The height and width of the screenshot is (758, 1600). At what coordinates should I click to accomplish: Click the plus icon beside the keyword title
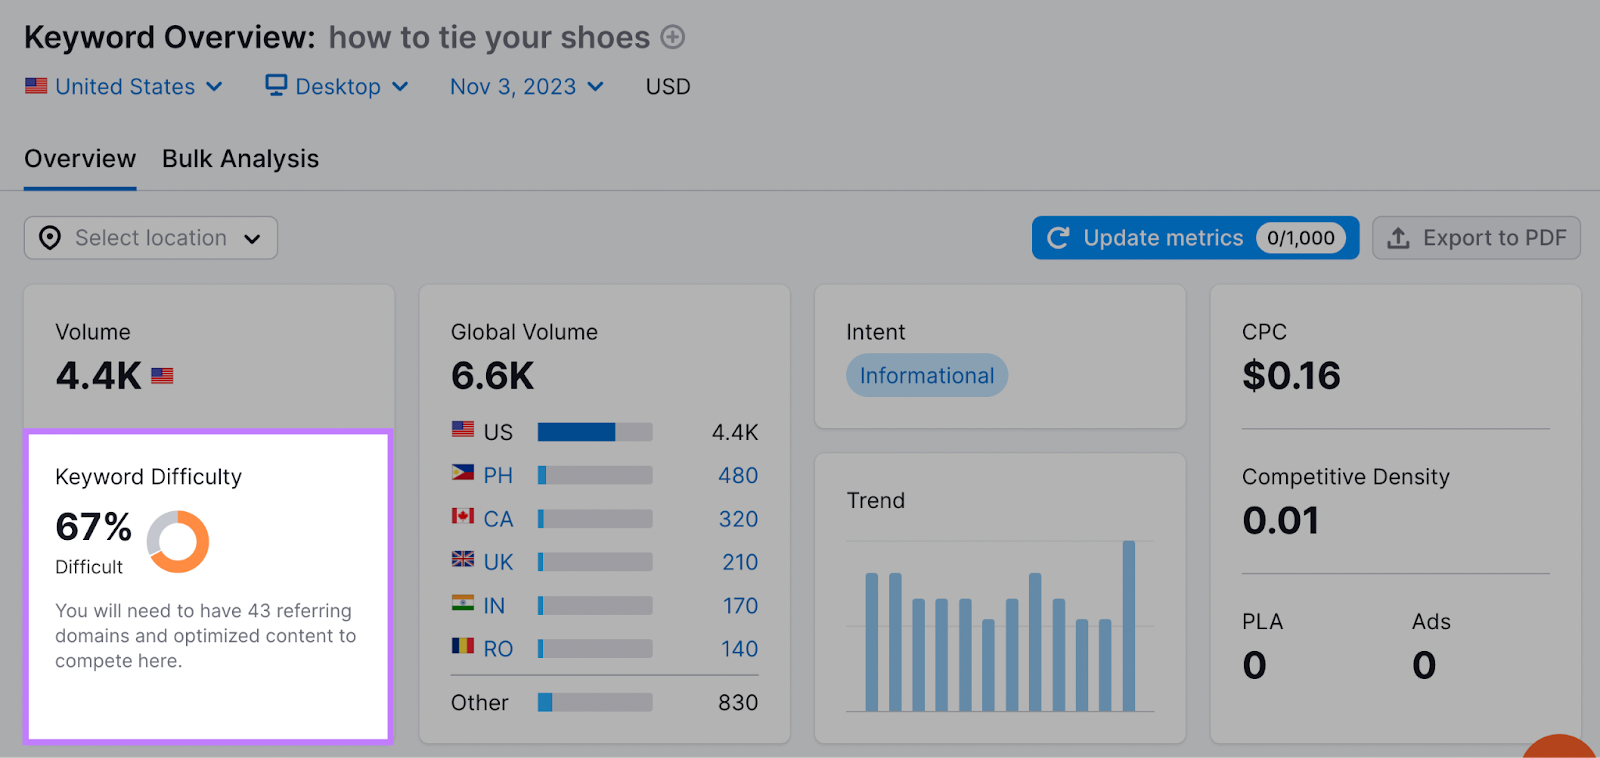click(x=675, y=37)
